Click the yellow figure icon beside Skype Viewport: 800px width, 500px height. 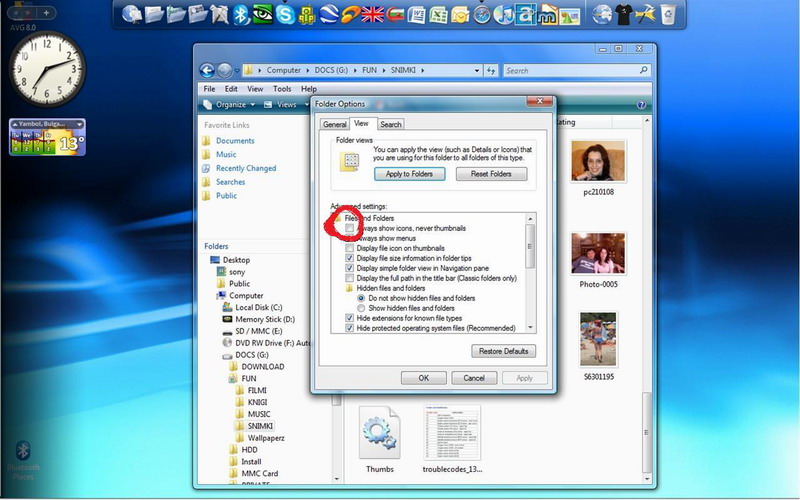(307, 15)
